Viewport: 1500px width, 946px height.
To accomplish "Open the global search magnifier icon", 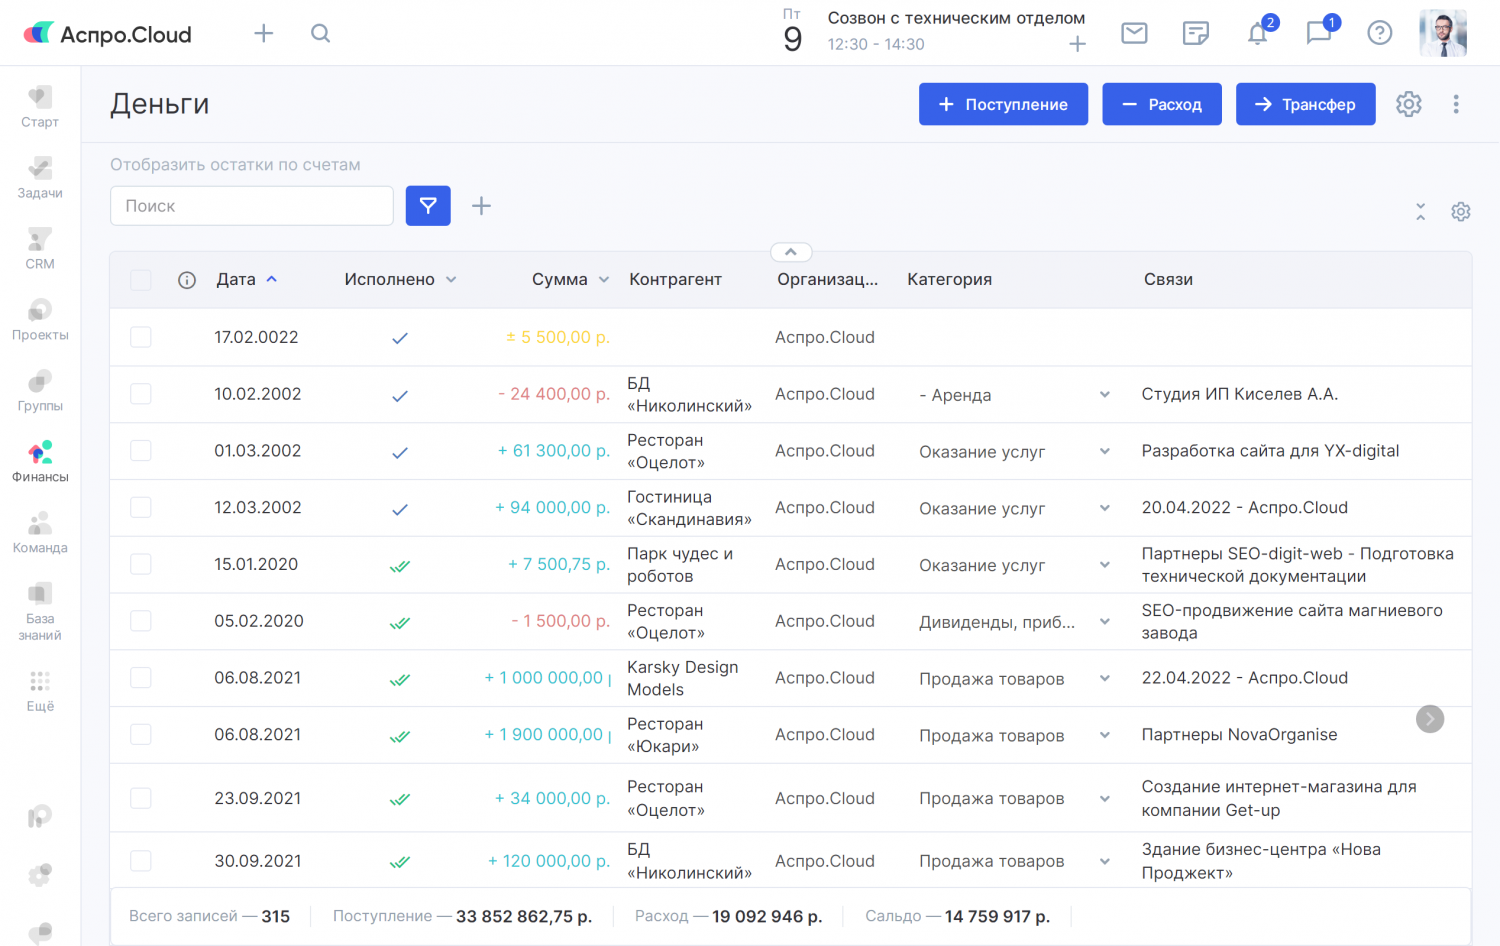I will click(x=320, y=34).
